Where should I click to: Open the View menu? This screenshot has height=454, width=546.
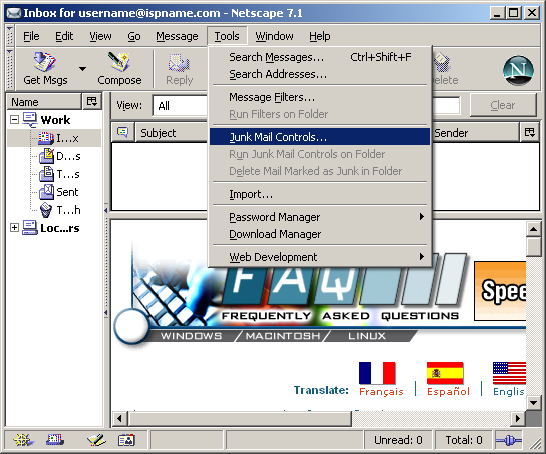(x=100, y=36)
